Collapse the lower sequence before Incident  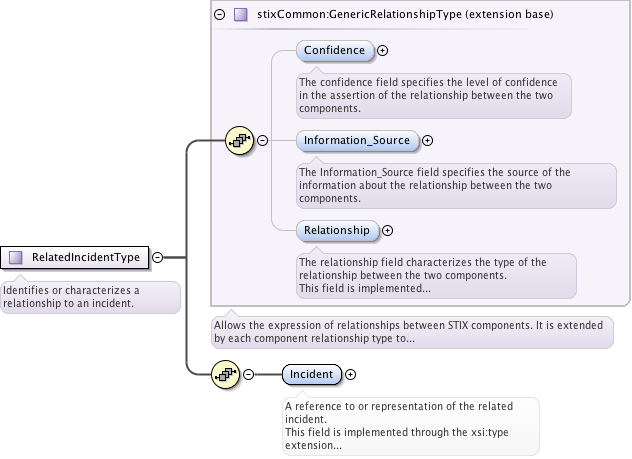[x=249, y=374]
